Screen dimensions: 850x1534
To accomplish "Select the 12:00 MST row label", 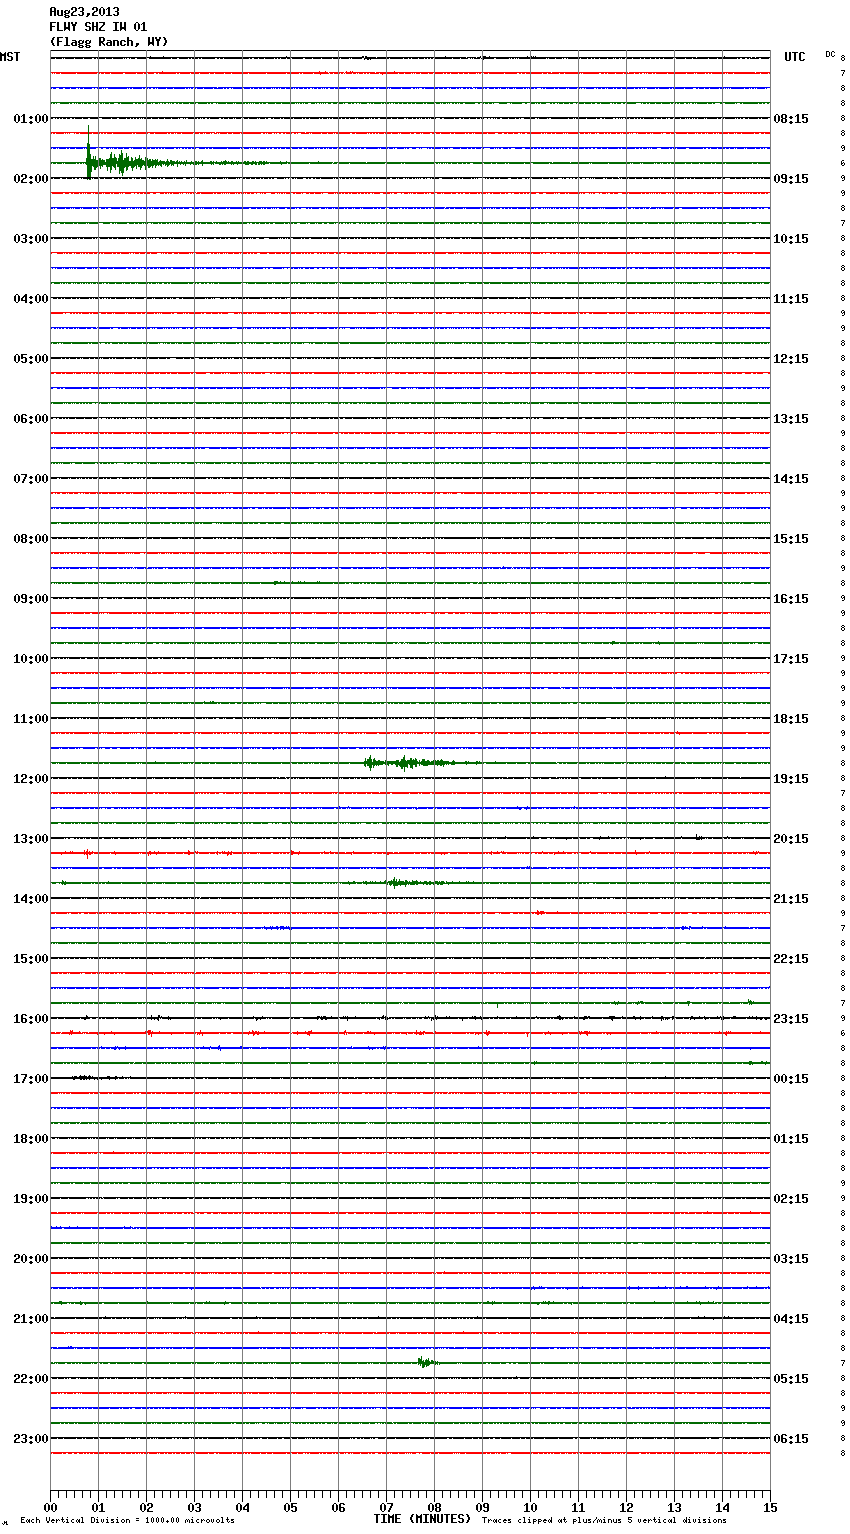I will pyautogui.click(x=31, y=779).
